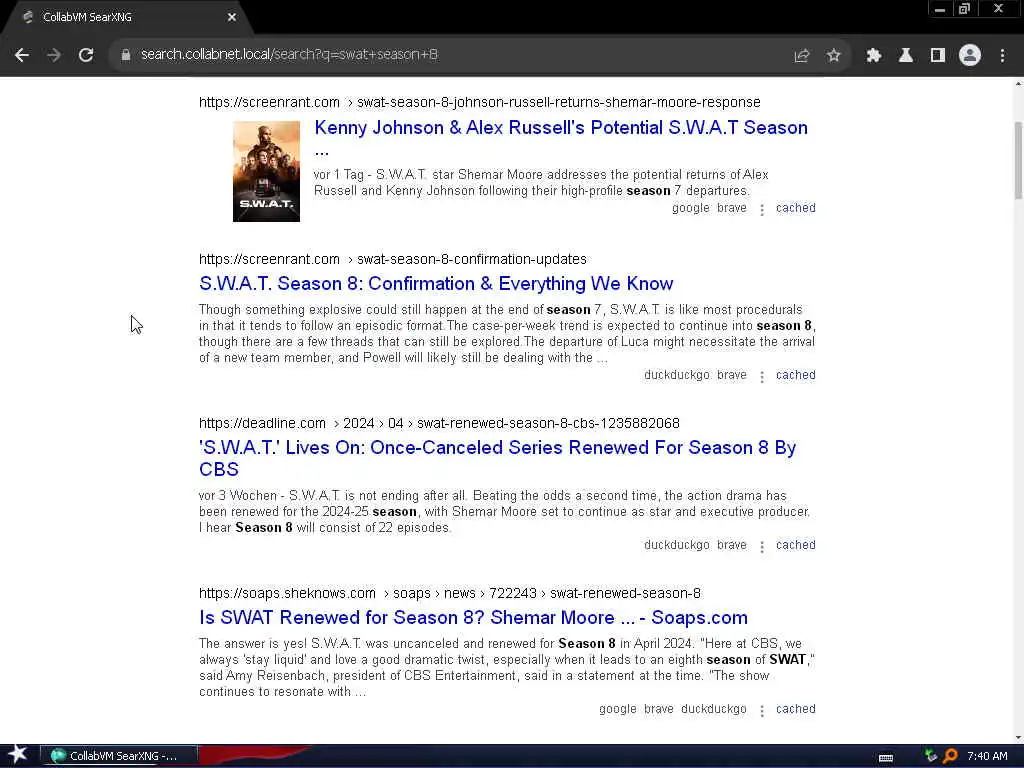Expand options dots for Soaps.com result

(x=761, y=710)
